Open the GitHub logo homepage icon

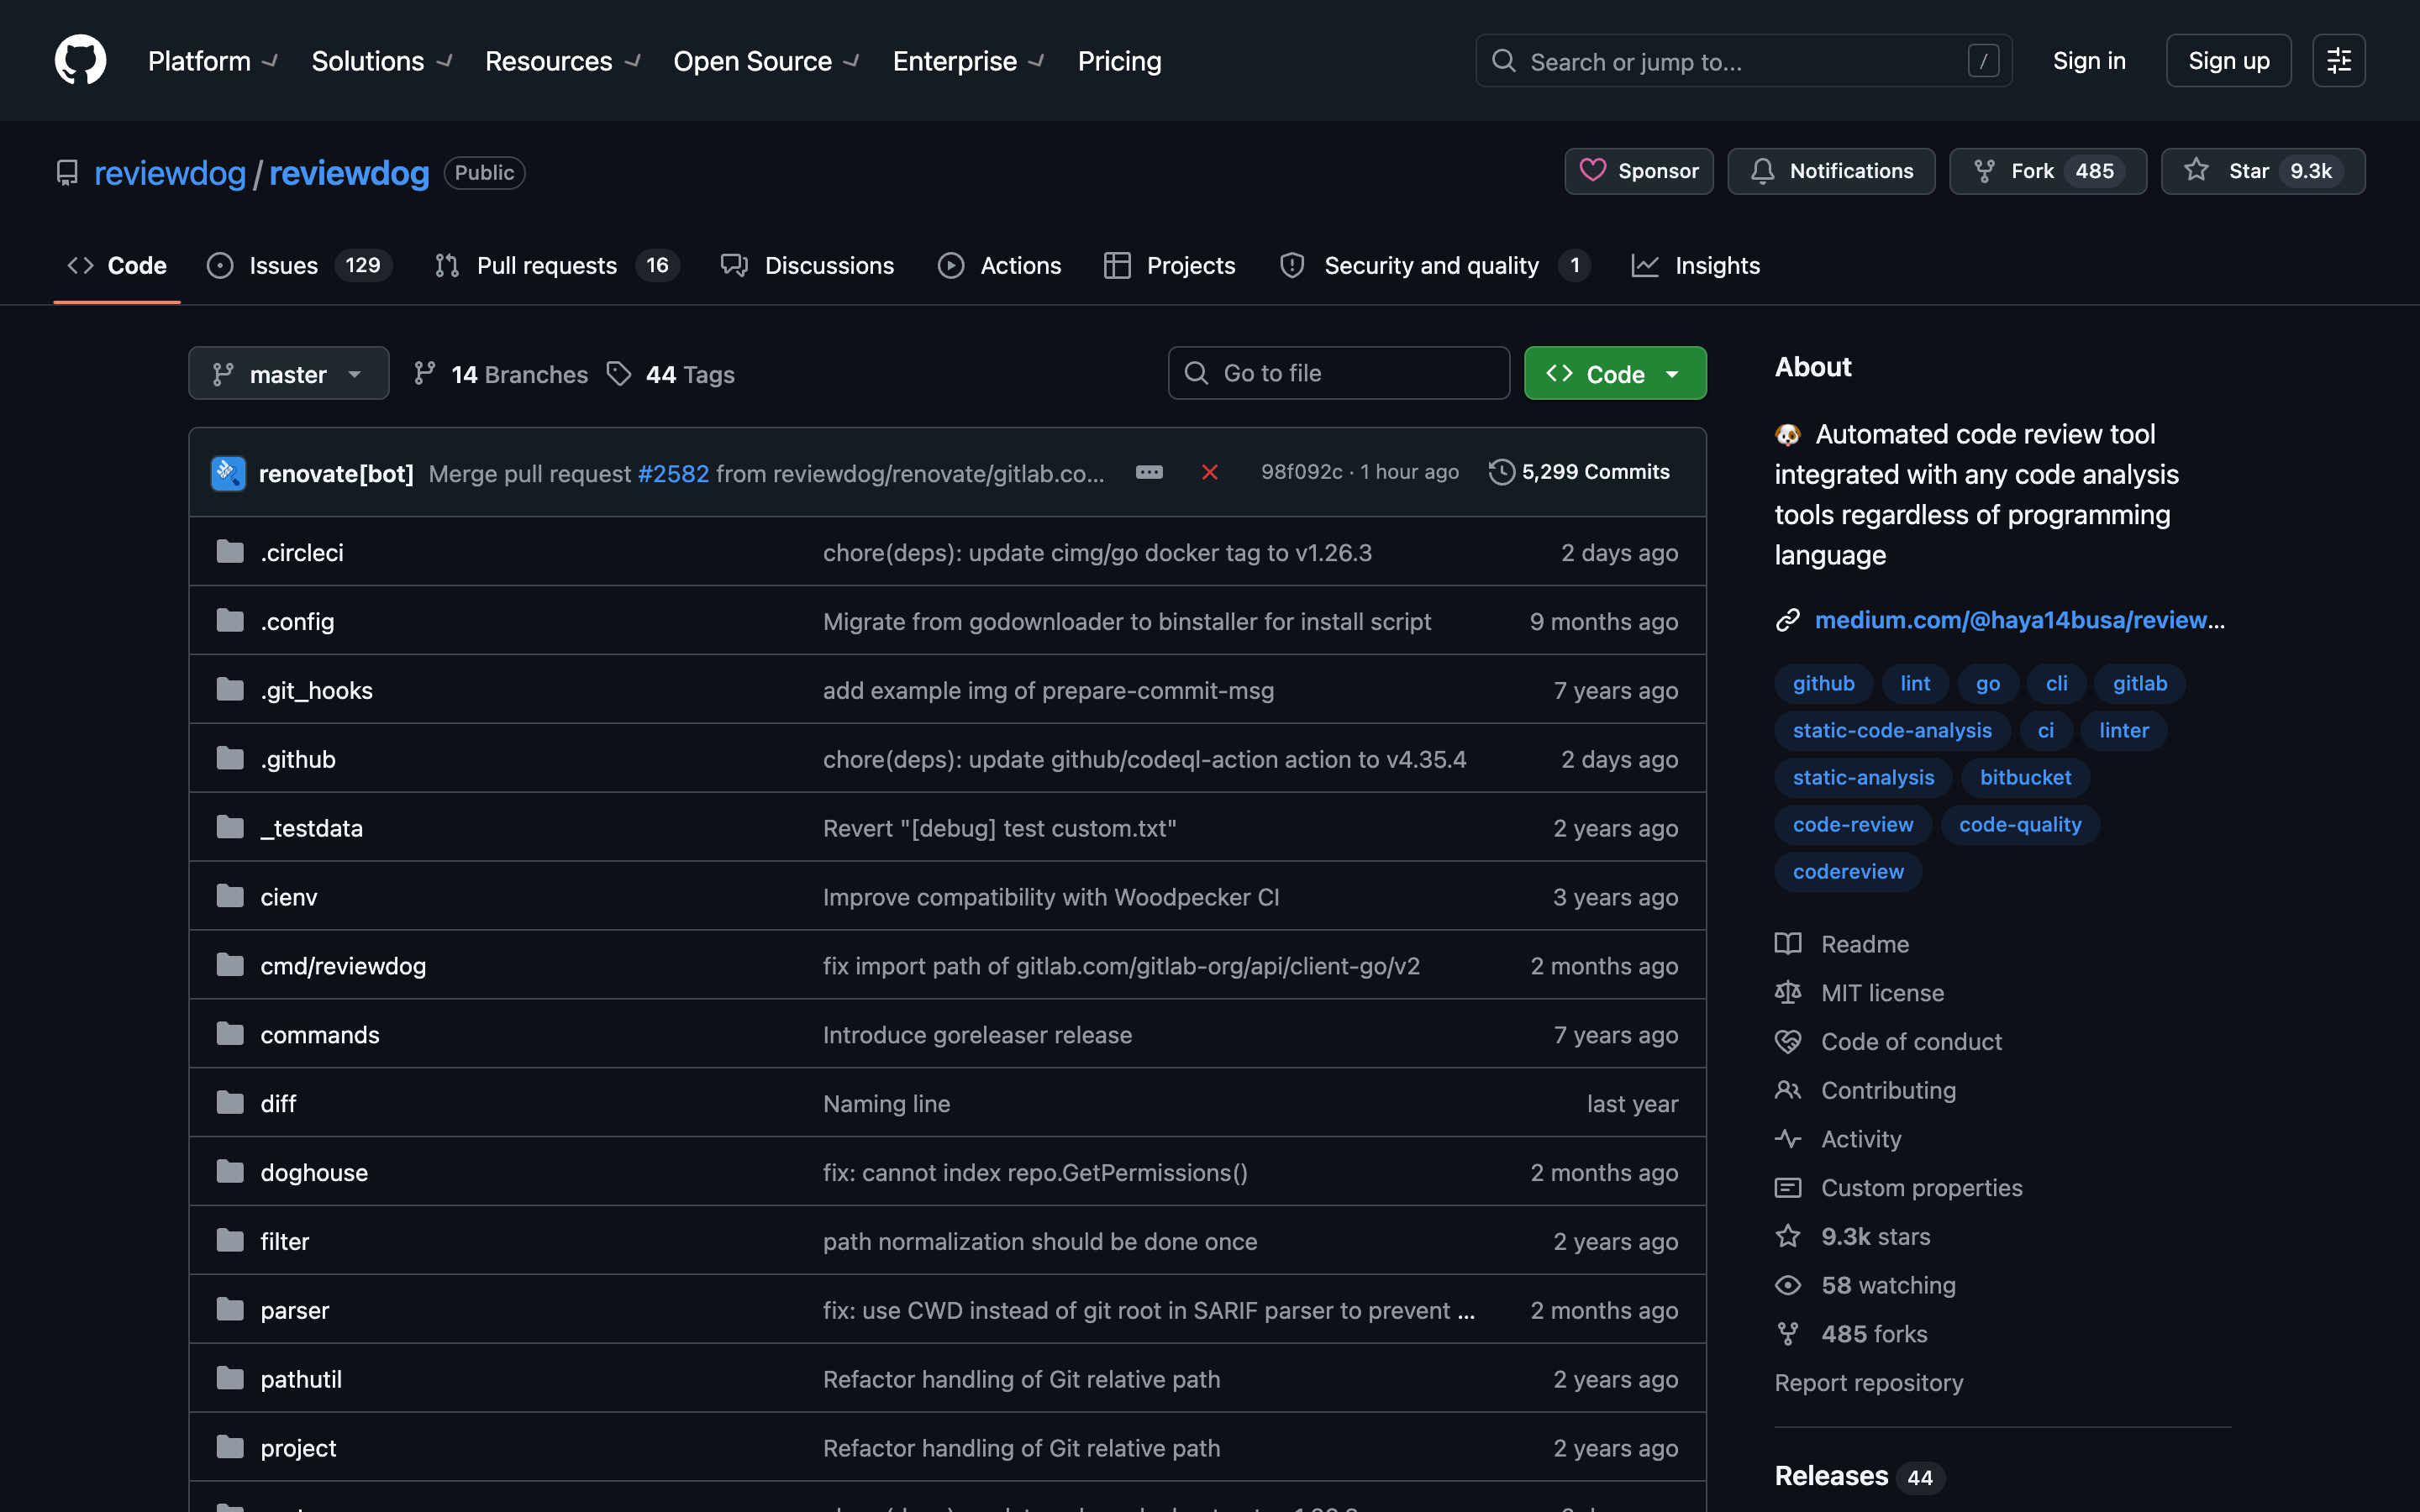click(x=80, y=60)
